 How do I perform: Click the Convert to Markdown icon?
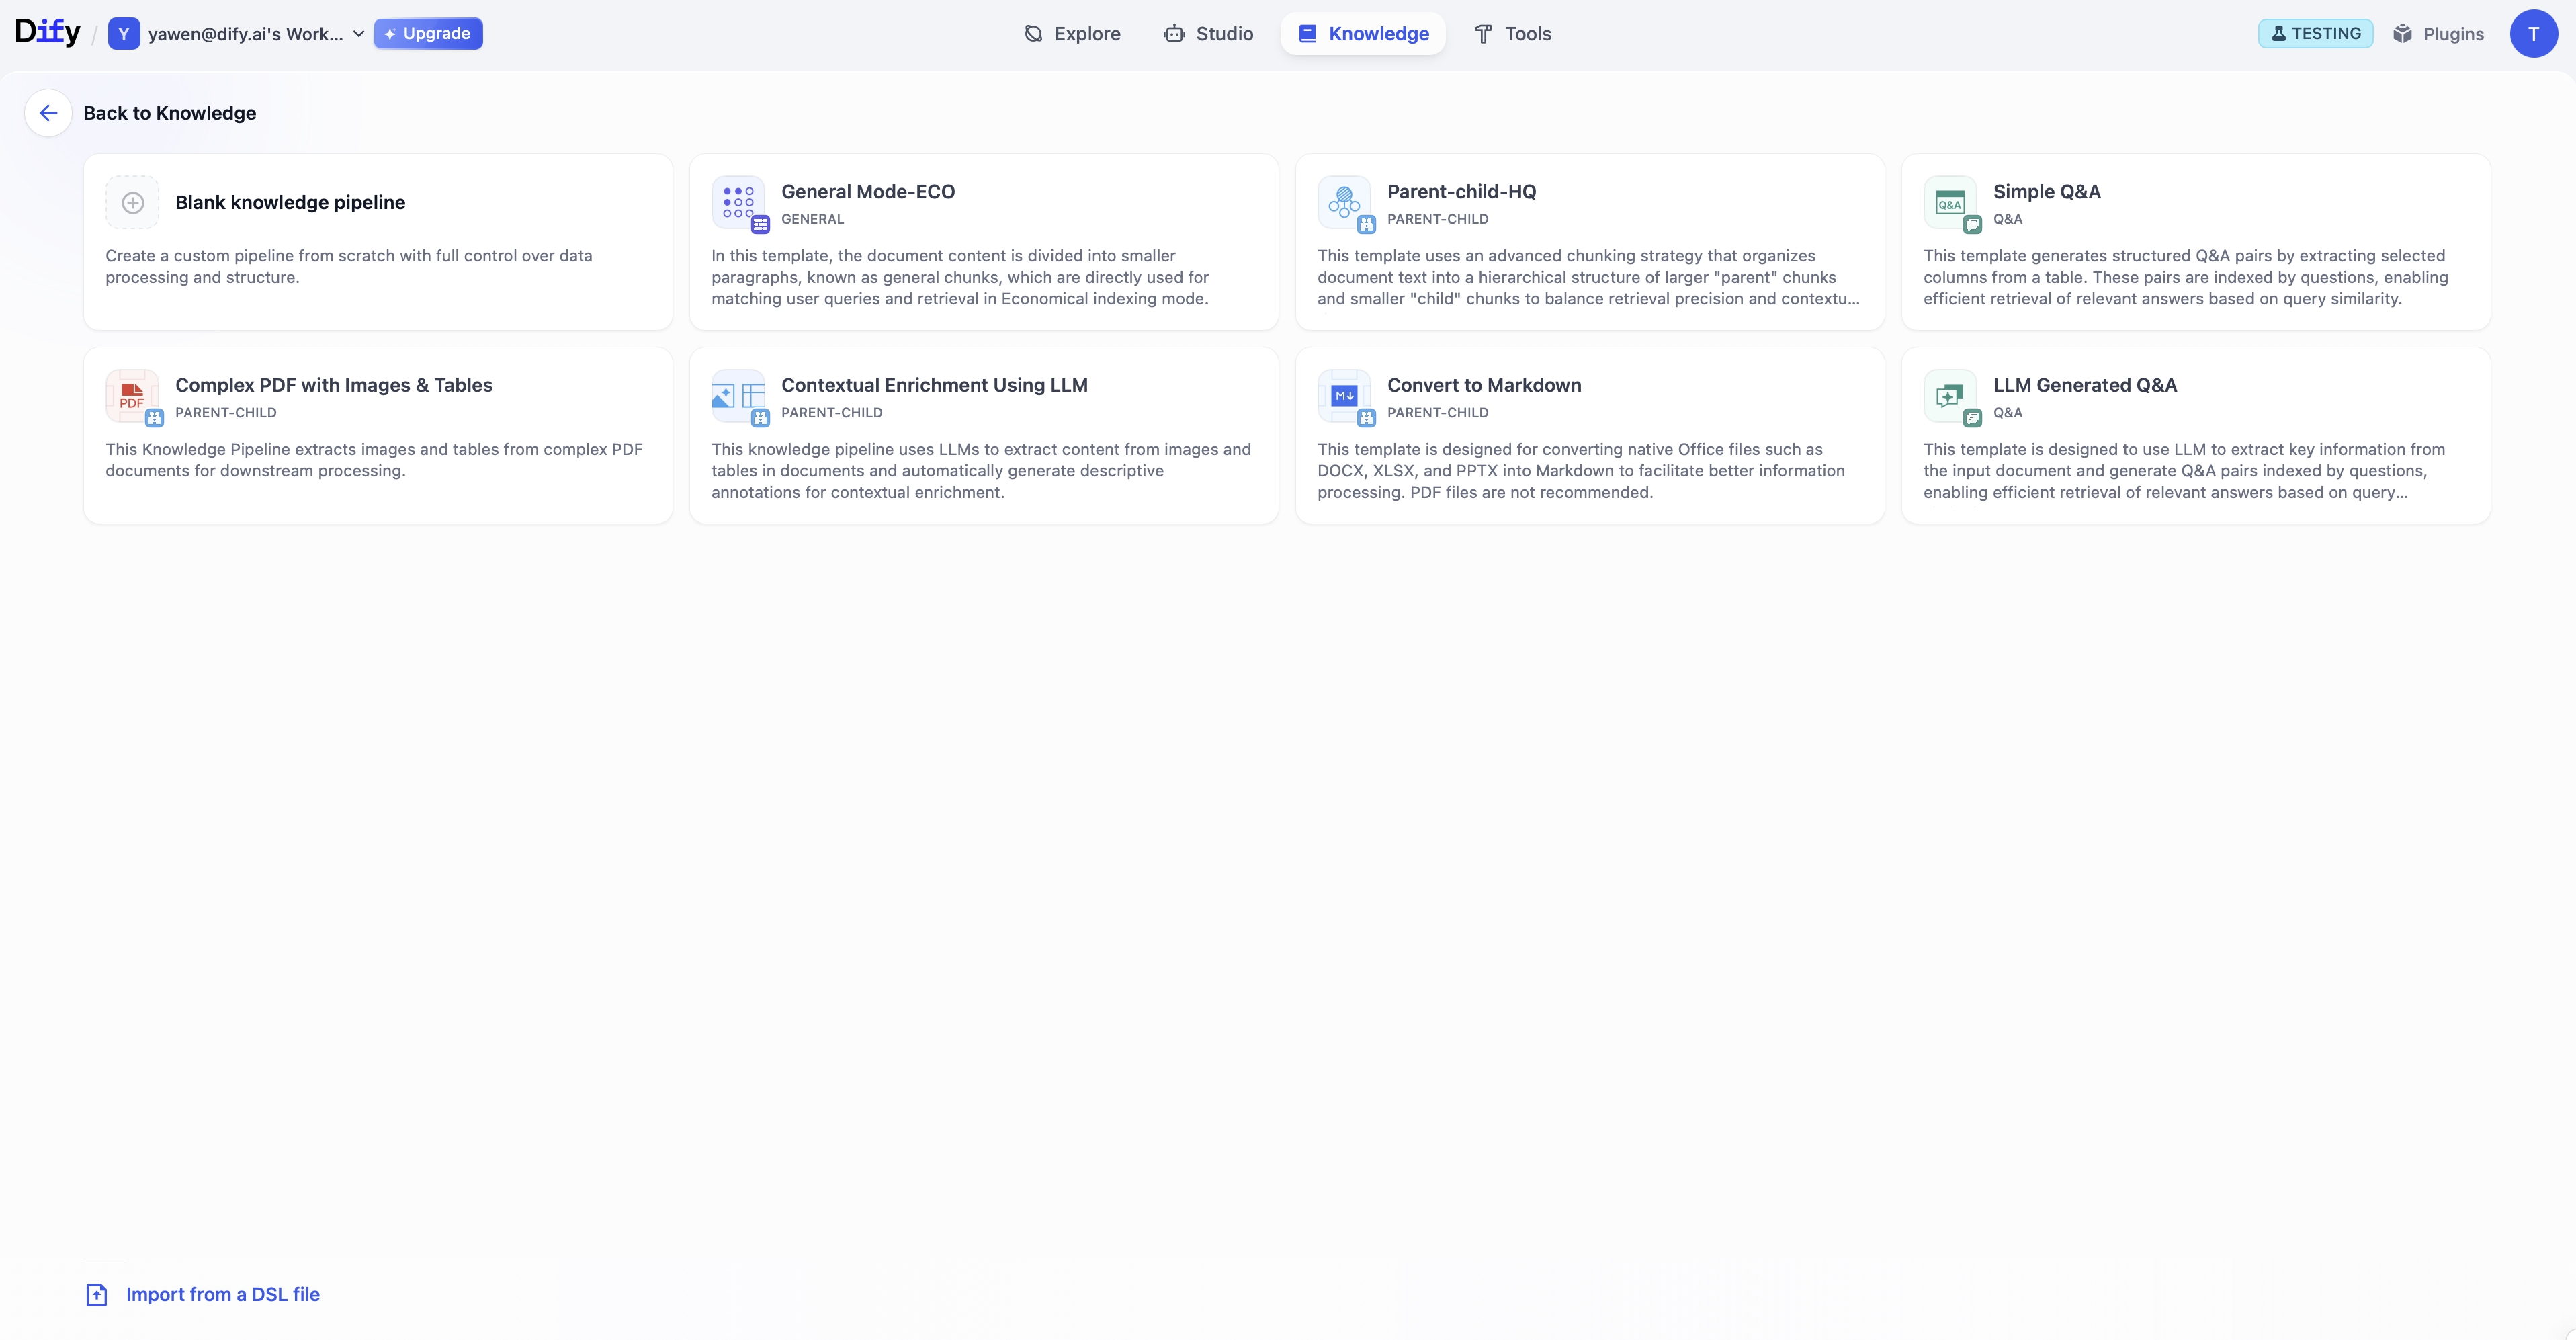tap(1344, 396)
